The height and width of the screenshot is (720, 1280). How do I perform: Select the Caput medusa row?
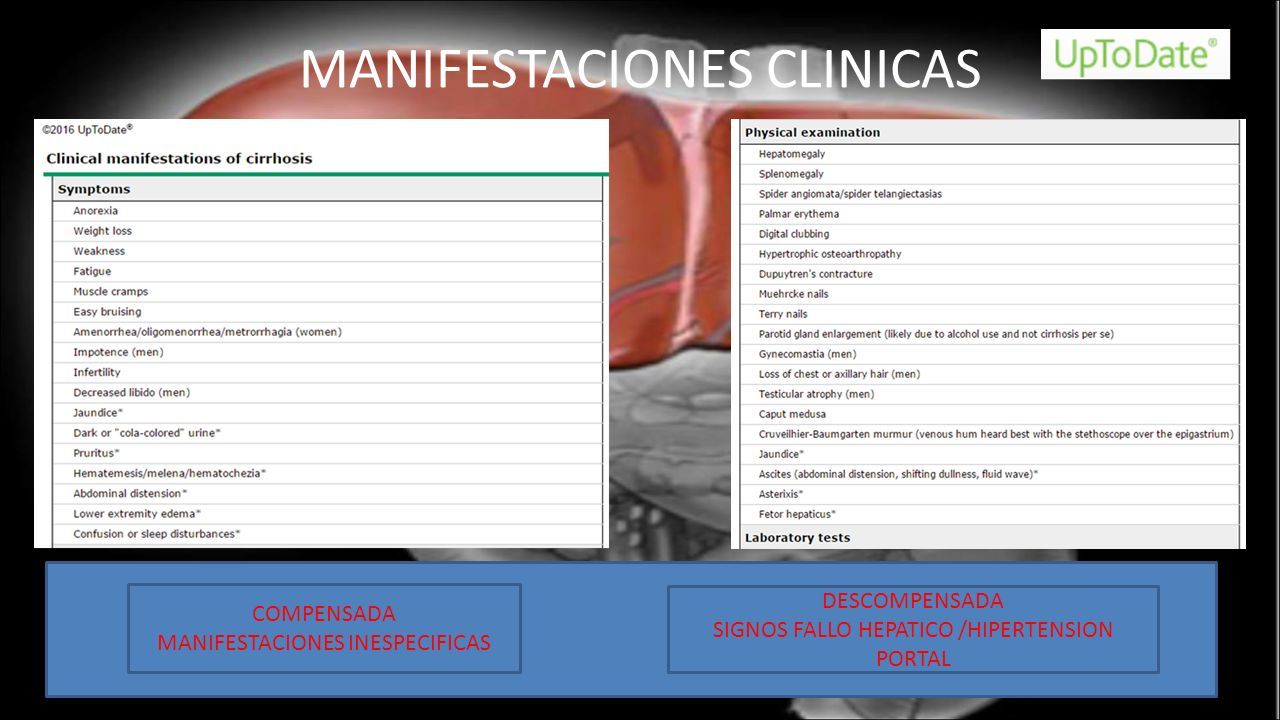tap(990, 414)
